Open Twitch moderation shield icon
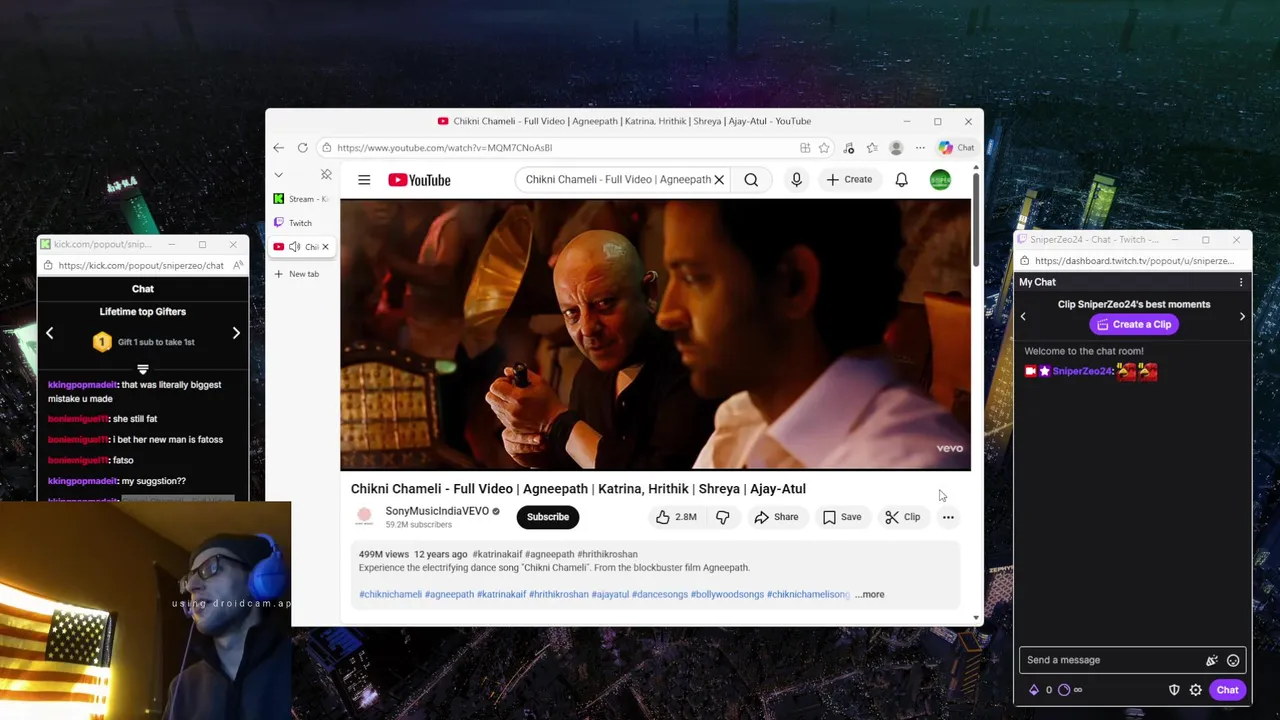 pos(1174,690)
